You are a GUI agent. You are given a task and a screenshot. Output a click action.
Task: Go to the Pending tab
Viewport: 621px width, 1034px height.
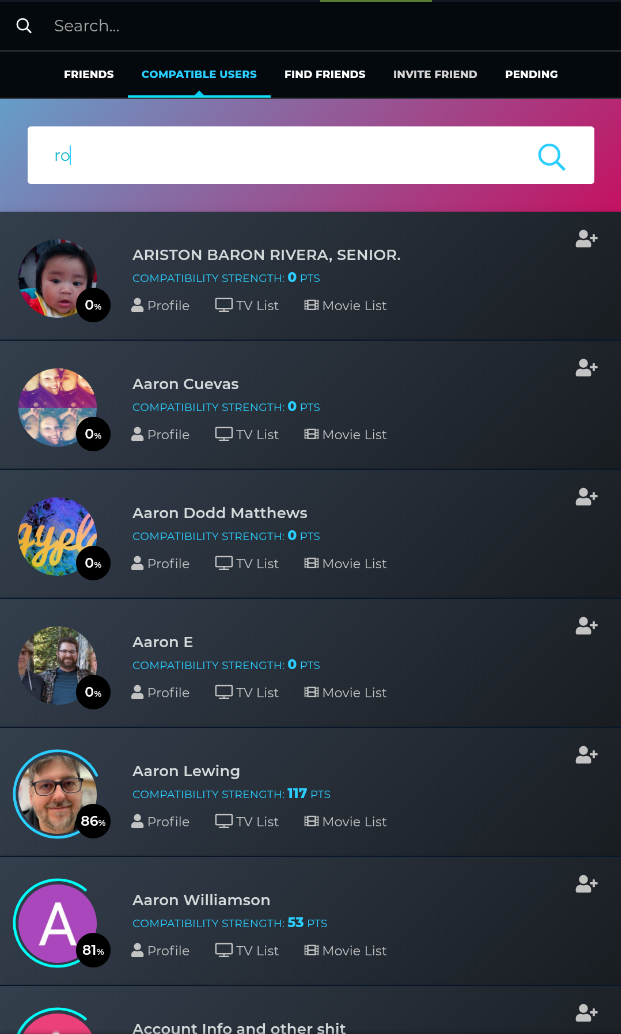click(531, 75)
